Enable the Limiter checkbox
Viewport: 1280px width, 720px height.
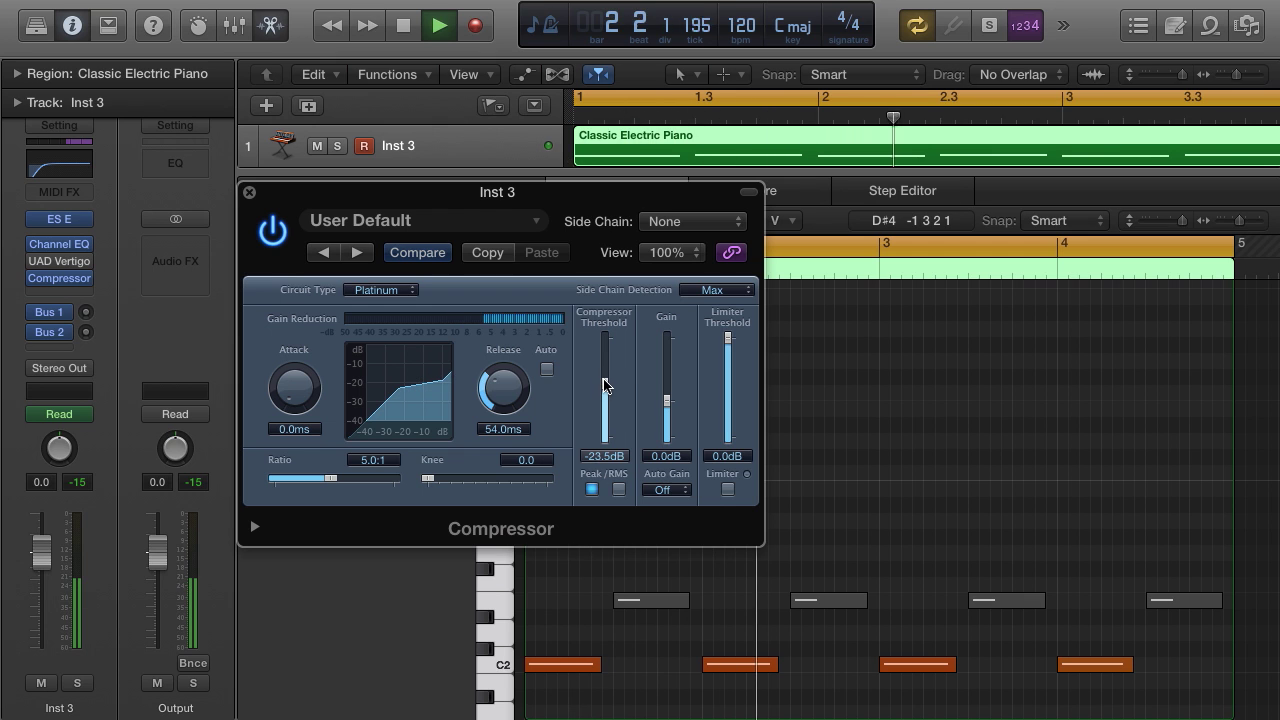[x=727, y=489]
